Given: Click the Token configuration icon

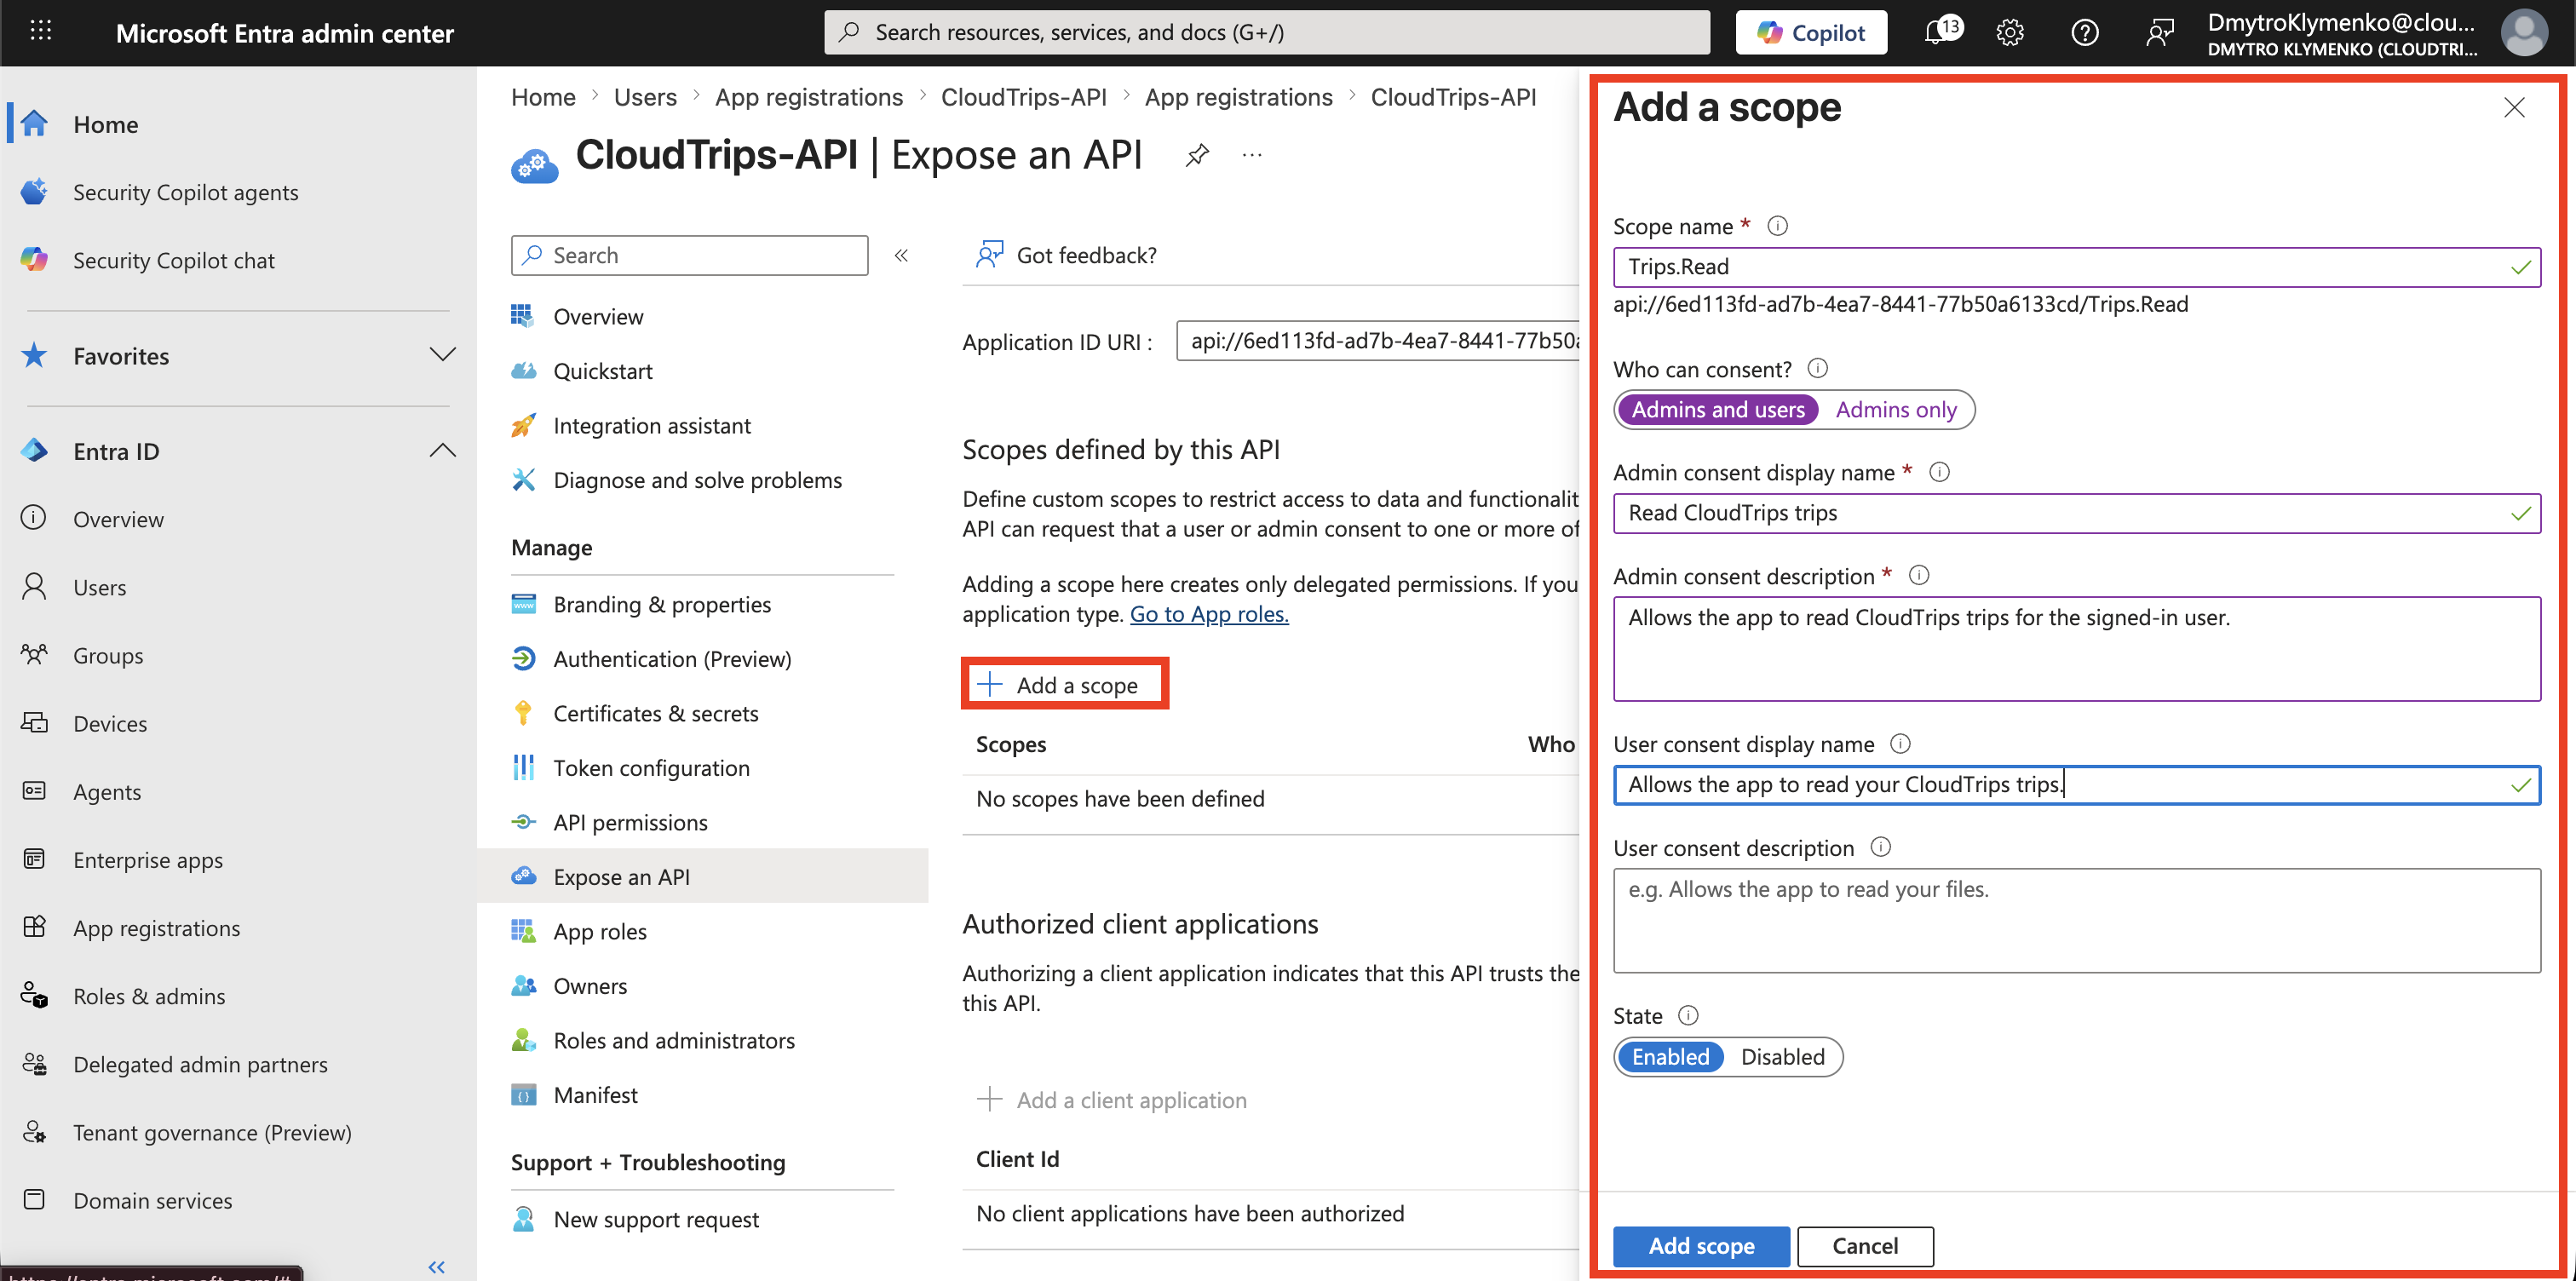Looking at the screenshot, I should (524, 767).
